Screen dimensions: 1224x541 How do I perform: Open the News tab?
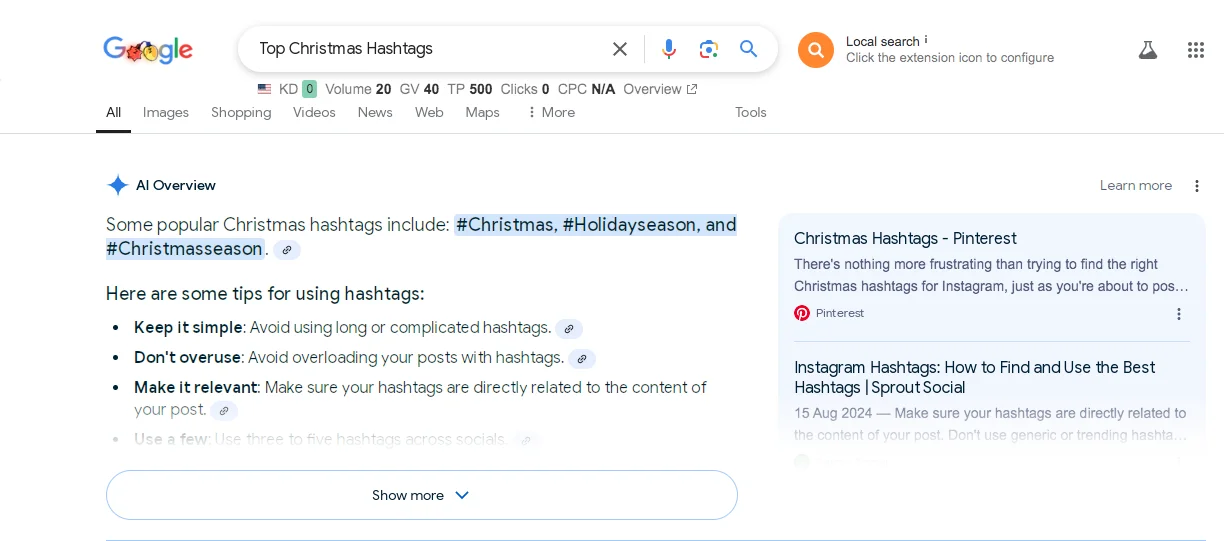click(x=375, y=112)
